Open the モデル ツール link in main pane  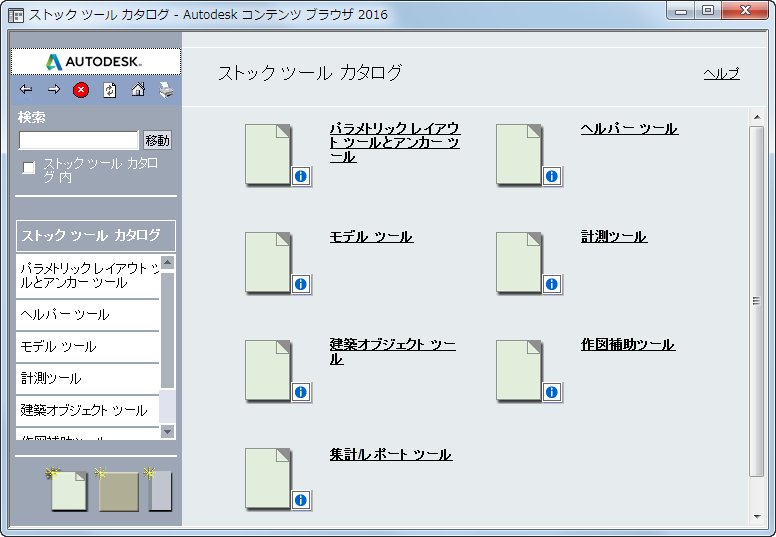coord(371,237)
